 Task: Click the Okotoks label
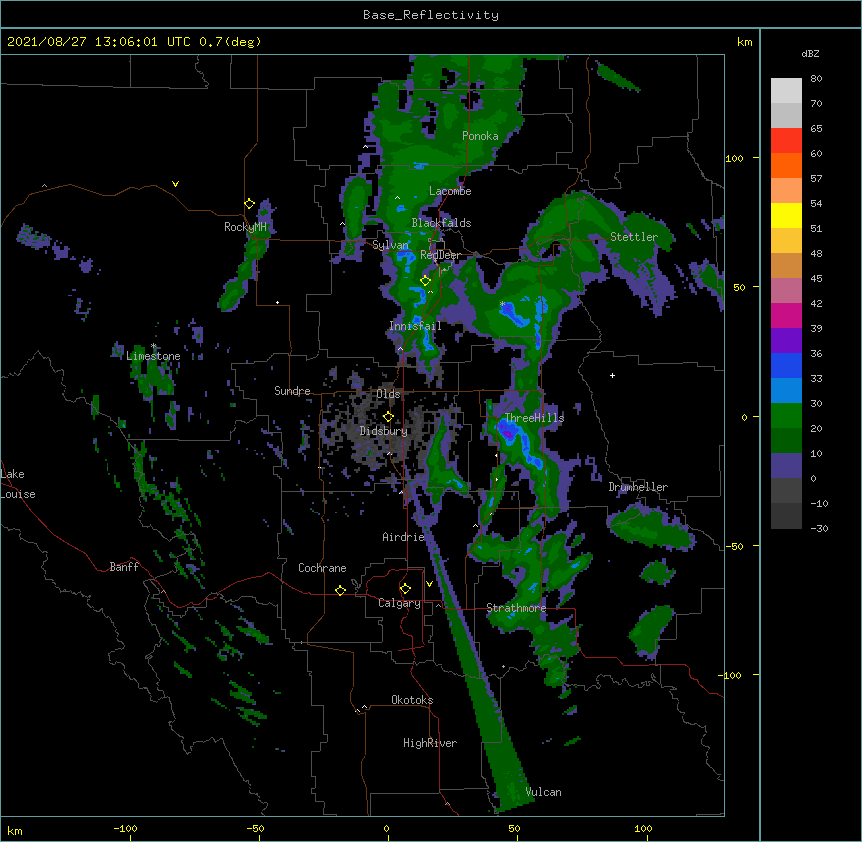coord(412,700)
